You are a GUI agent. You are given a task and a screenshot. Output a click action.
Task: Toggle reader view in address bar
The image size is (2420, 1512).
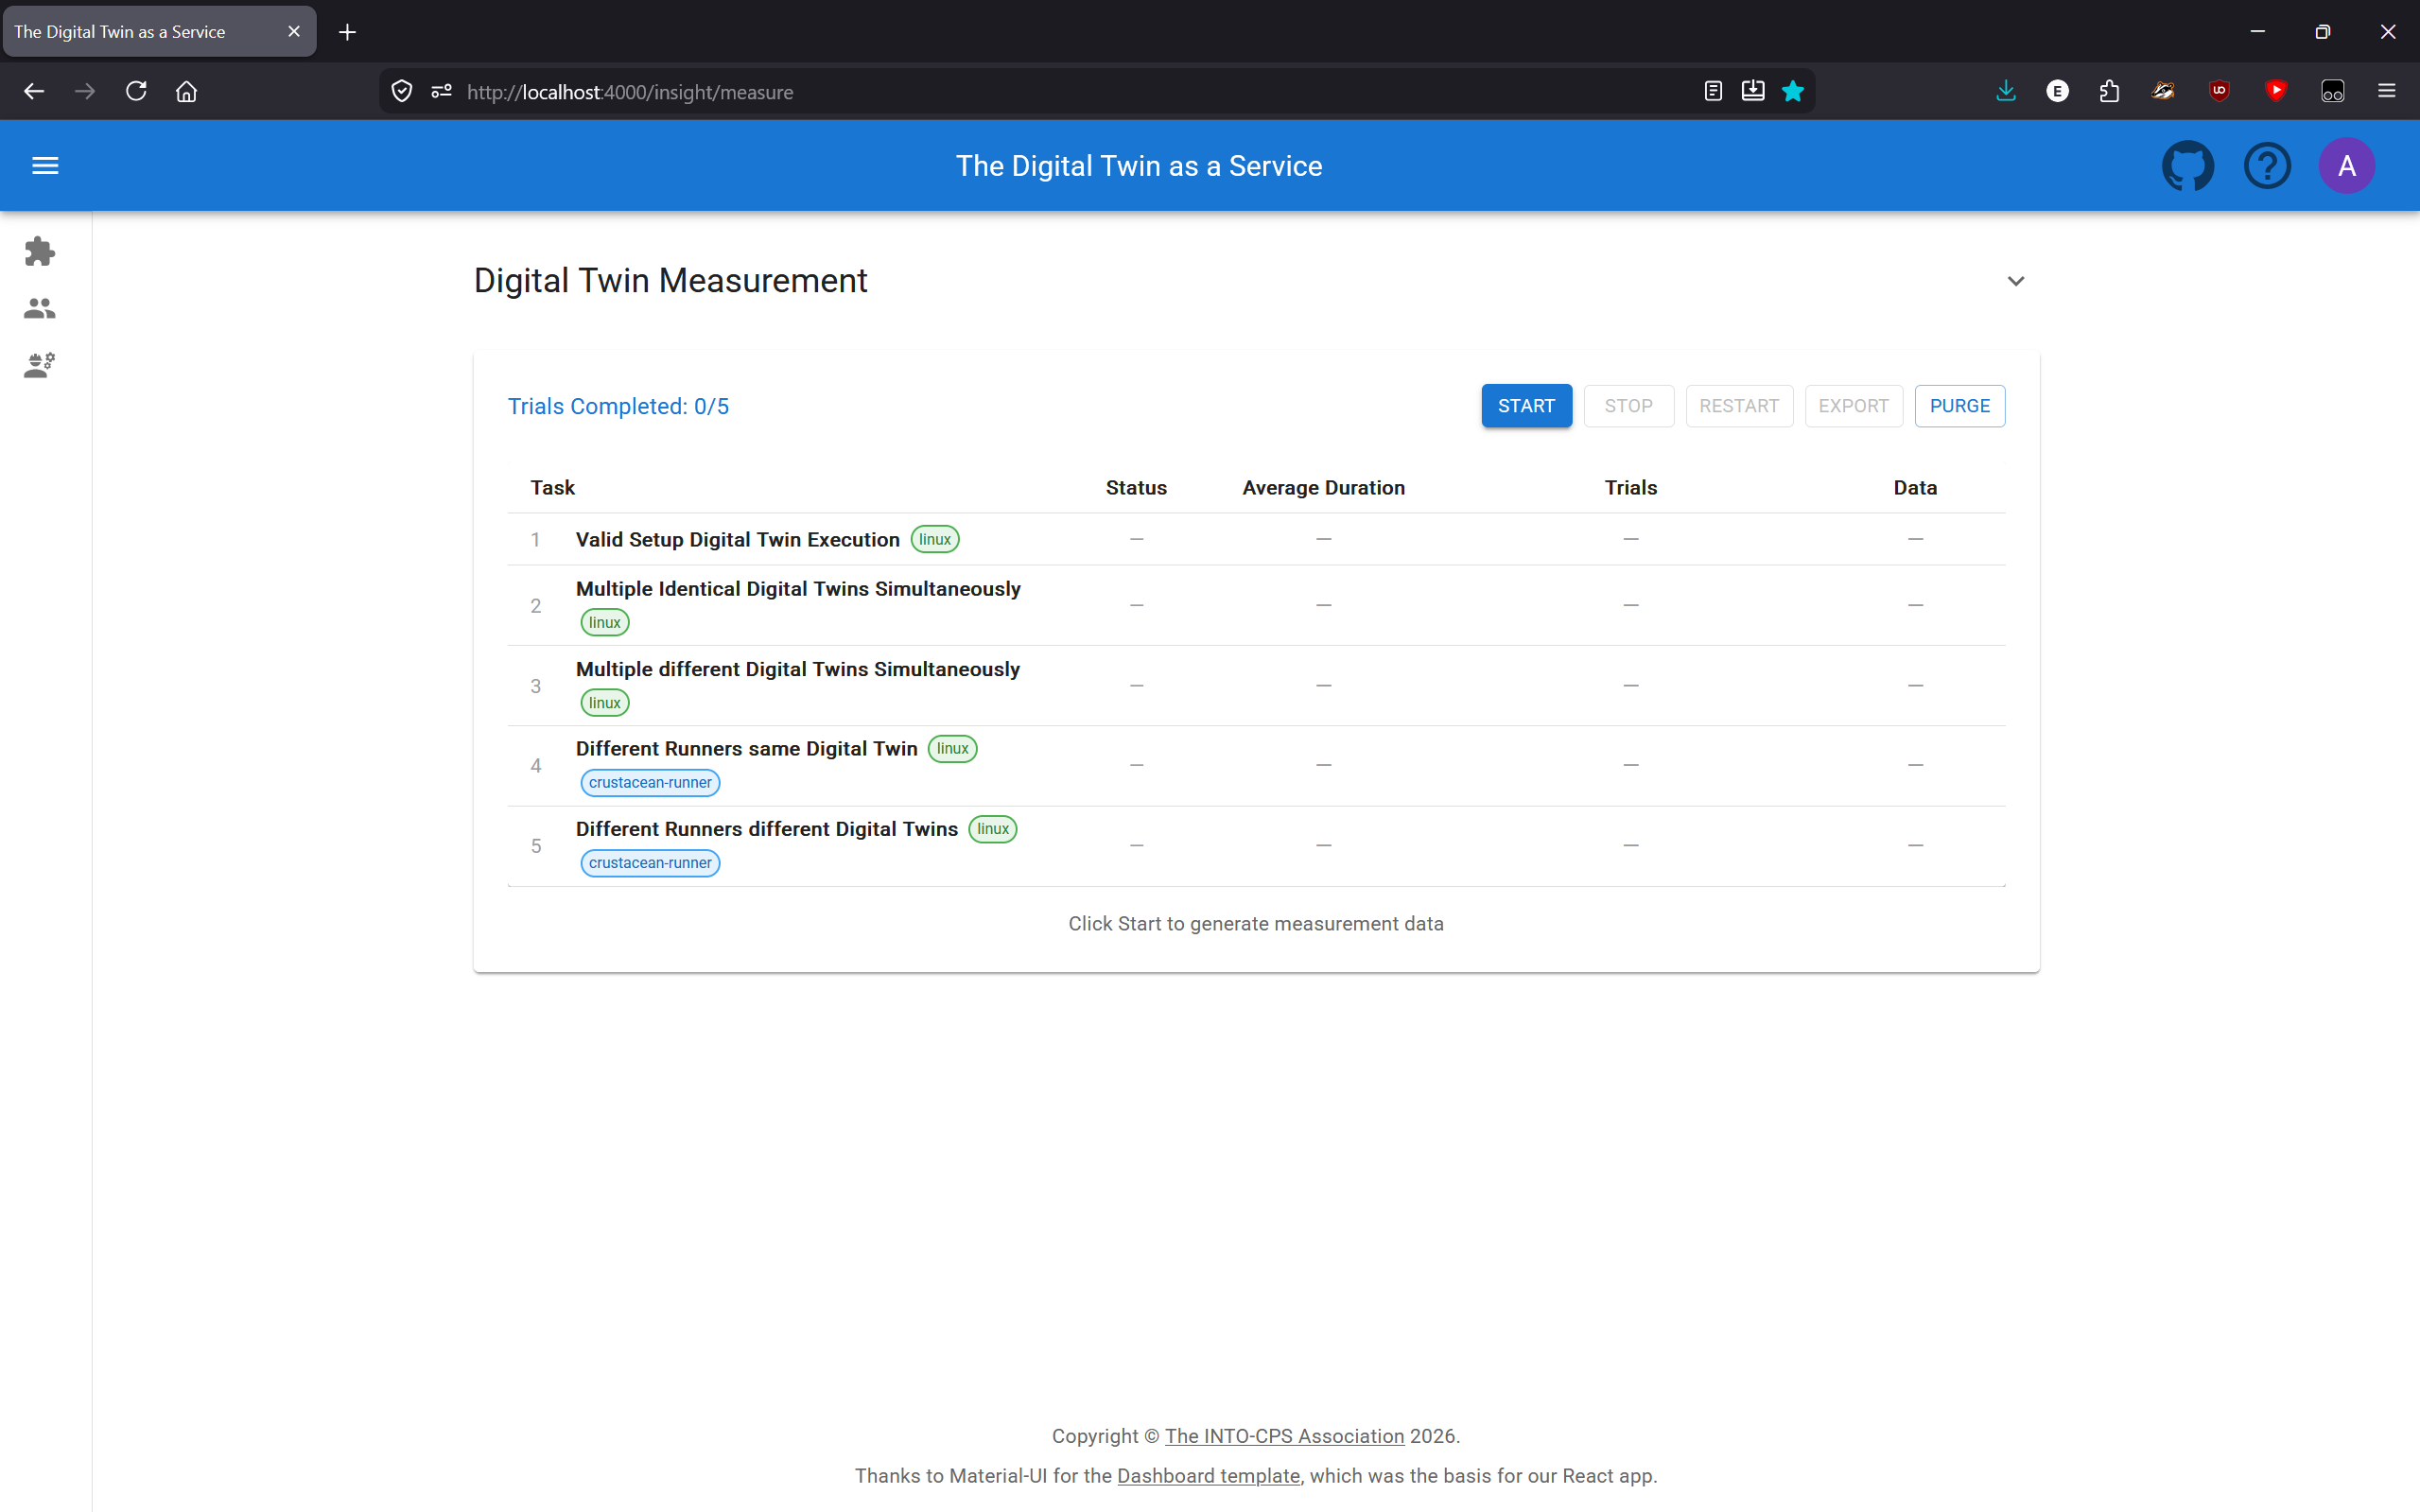coord(1713,92)
